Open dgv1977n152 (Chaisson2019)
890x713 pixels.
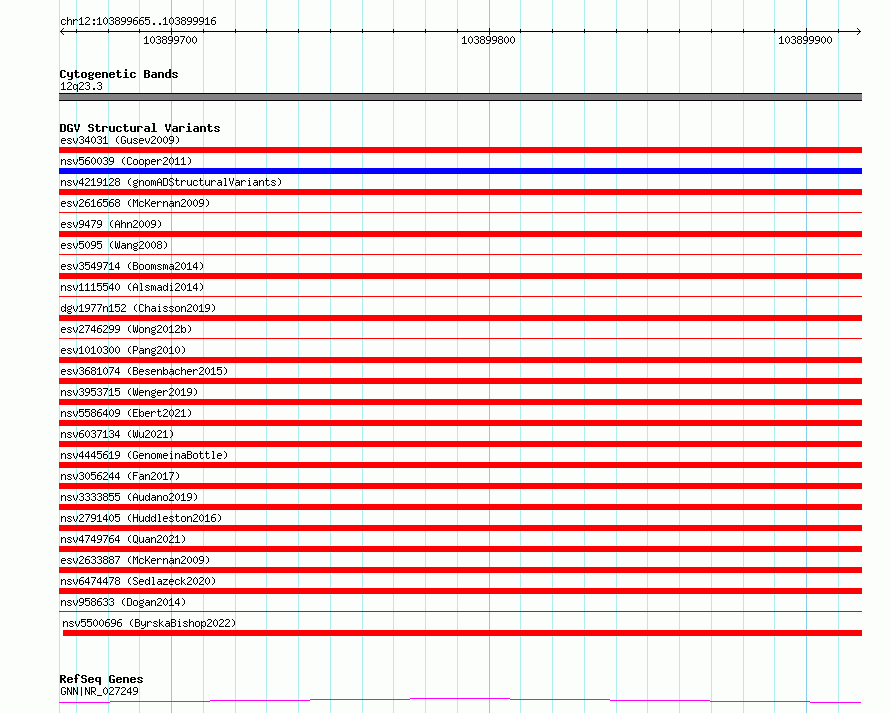138,308
